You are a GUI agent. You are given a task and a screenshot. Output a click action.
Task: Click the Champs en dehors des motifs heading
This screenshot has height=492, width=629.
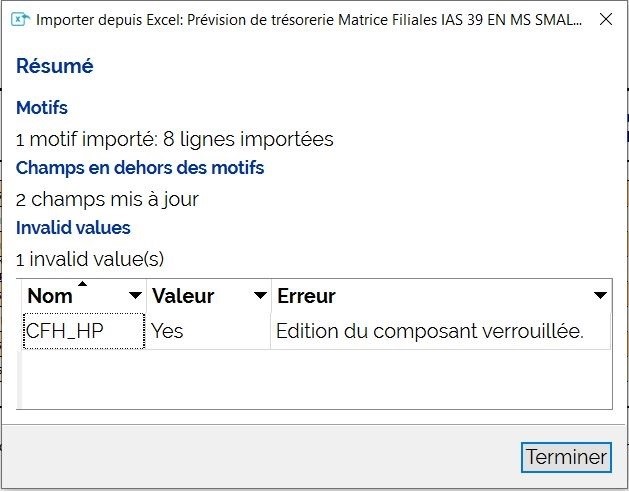(x=140, y=168)
